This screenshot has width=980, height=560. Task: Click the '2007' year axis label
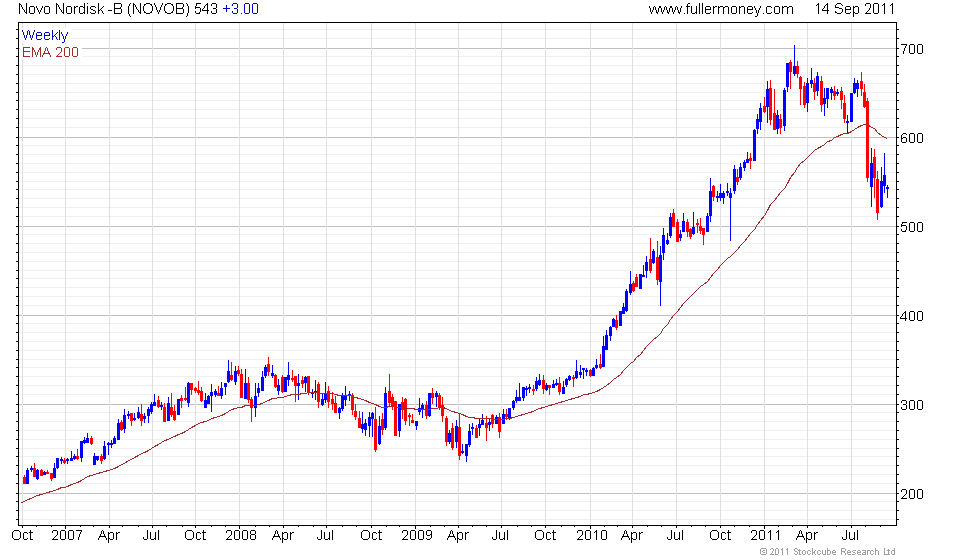coord(67,536)
